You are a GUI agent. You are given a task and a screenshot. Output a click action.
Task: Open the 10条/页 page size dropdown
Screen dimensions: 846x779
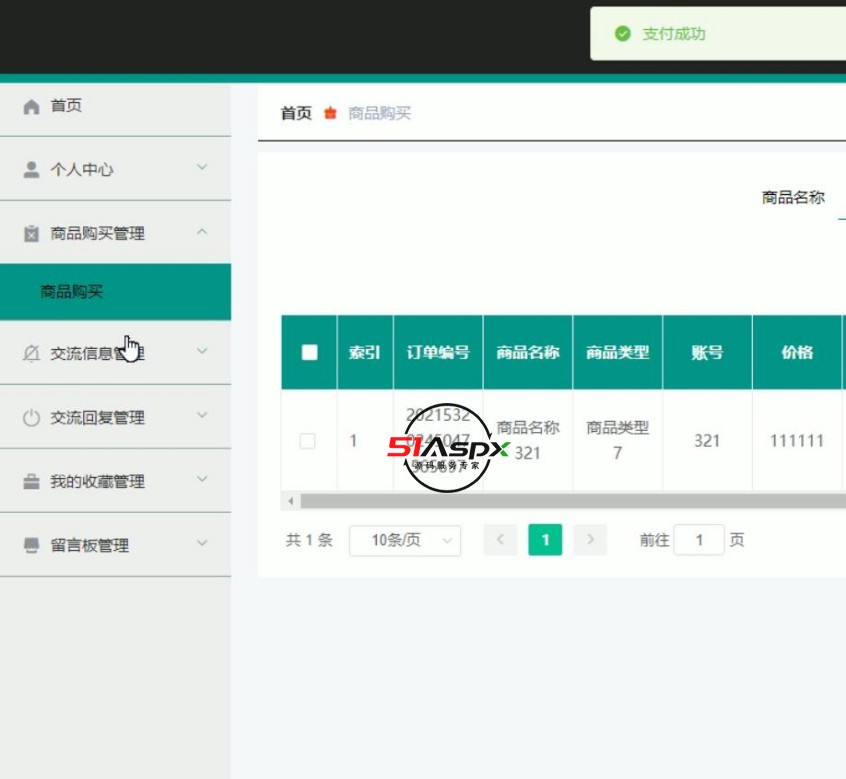point(405,539)
